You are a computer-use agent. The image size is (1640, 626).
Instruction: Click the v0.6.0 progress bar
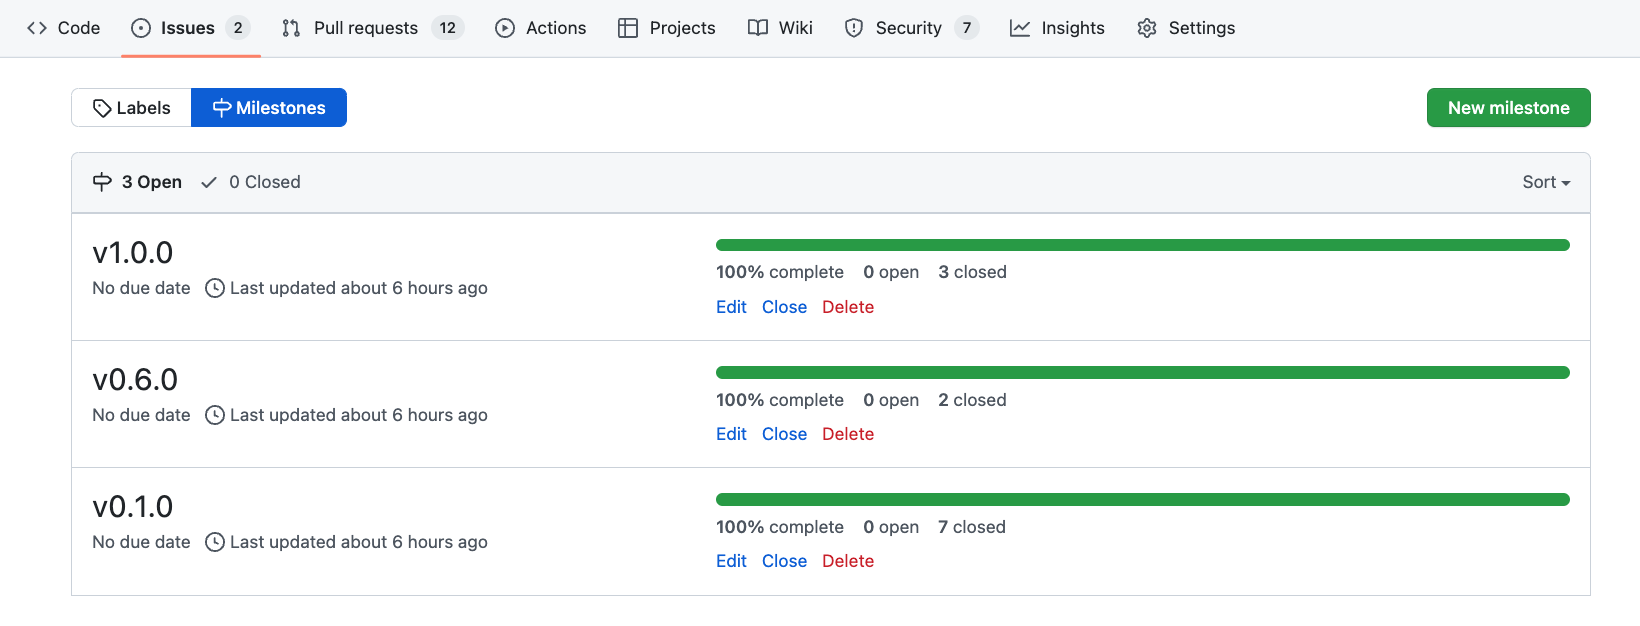point(1142,373)
